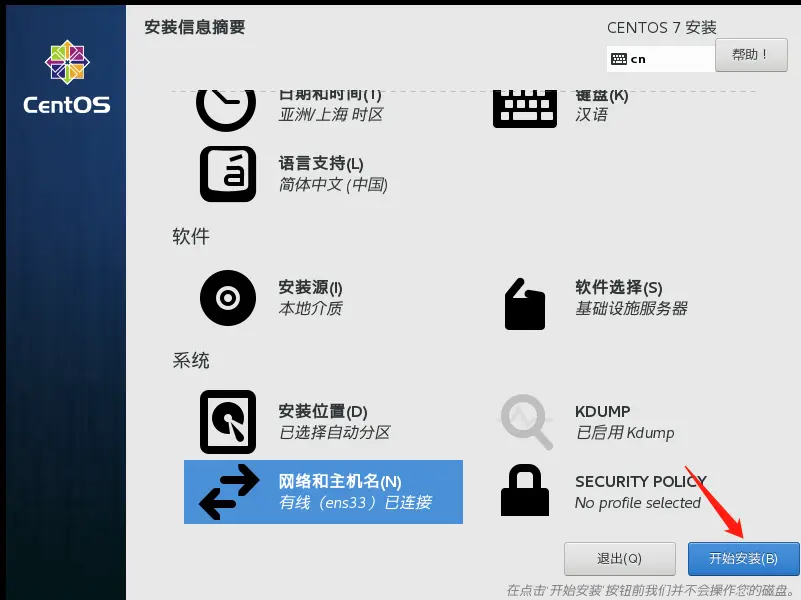Open software selection via the package icon
Viewport: 801px width, 600px height.
[x=525, y=303]
